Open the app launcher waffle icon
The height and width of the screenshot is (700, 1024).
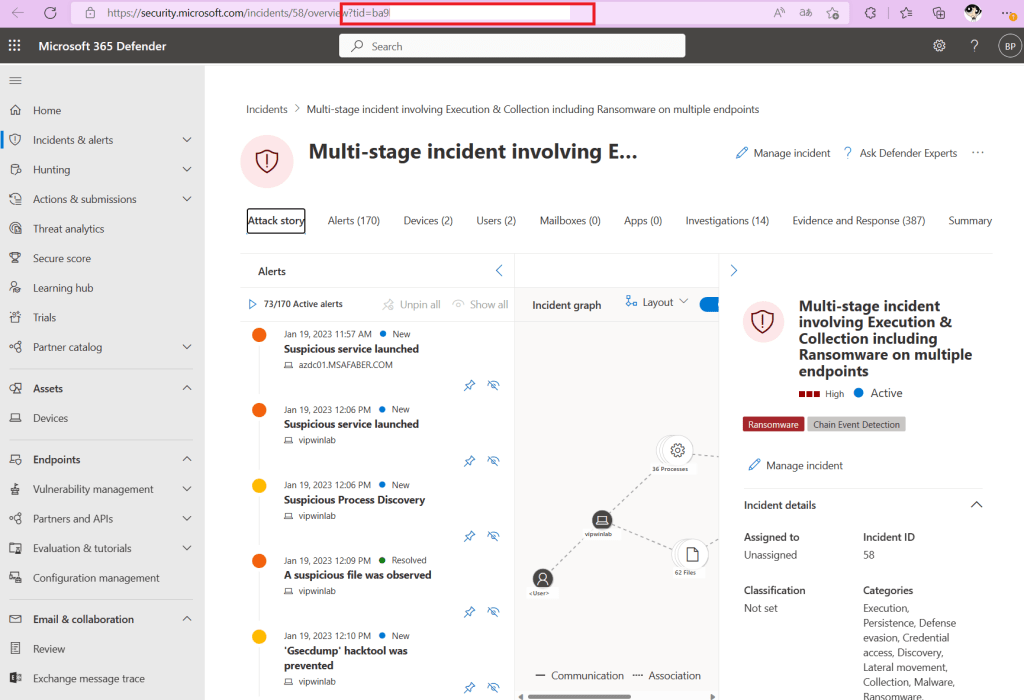click(14, 46)
